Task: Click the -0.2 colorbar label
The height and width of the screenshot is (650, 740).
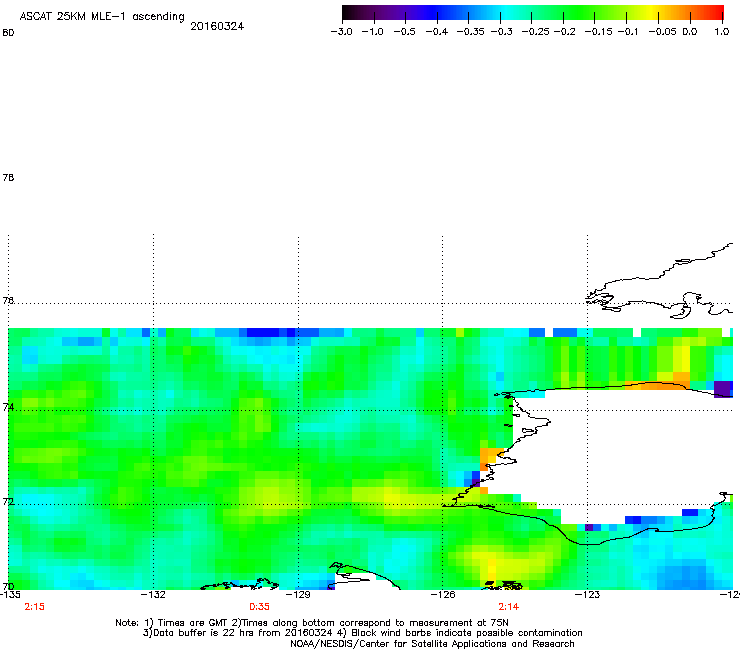Action: click(564, 32)
